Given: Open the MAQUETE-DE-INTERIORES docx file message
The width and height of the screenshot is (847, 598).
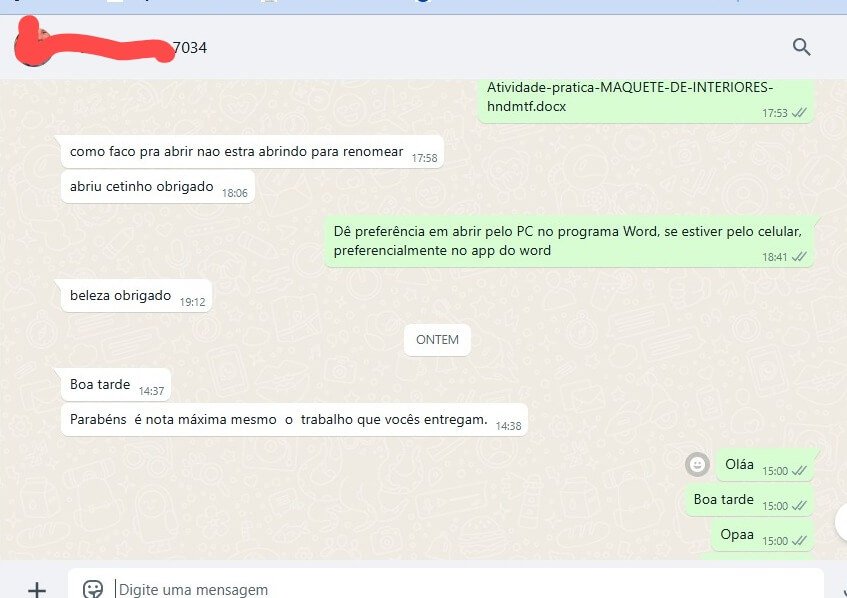Looking at the screenshot, I should coord(645,101).
